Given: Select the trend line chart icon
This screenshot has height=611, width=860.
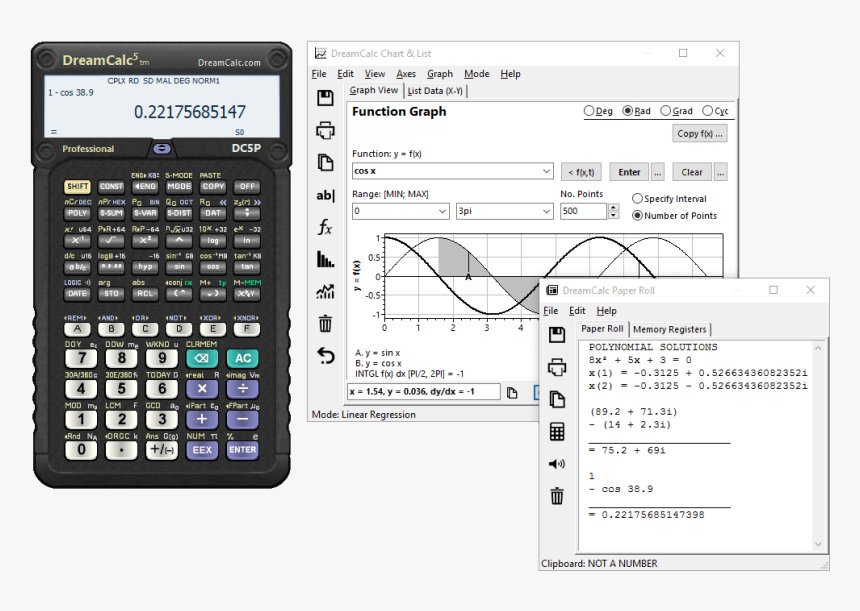Looking at the screenshot, I should coord(325,291).
